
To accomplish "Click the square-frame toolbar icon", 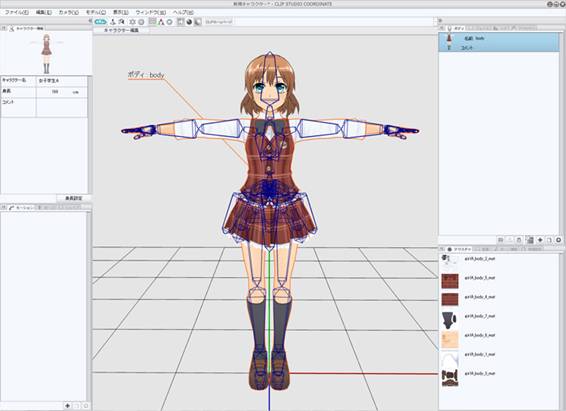I will [x=180, y=22].
